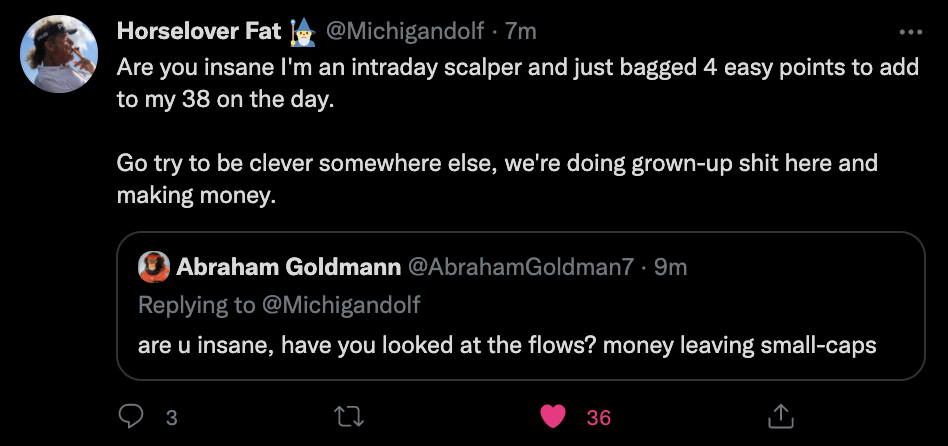Visit the @AbrahamGoldman7 handle

pos(521,267)
